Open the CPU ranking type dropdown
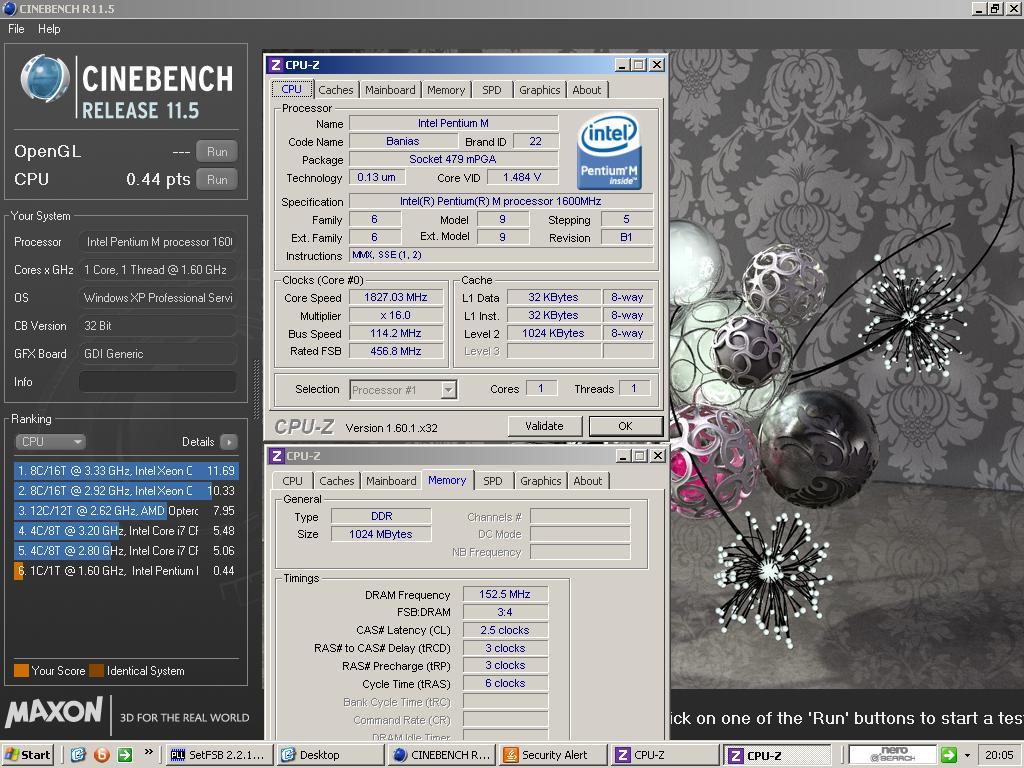This screenshot has height=768, width=1024. [50, 441]
